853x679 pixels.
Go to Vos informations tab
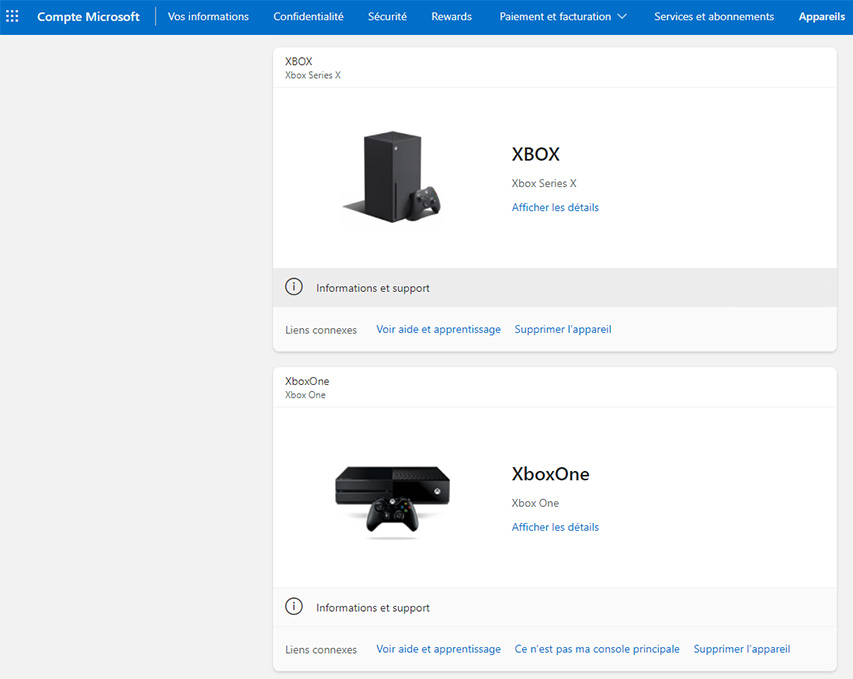(x=208, y=17)
